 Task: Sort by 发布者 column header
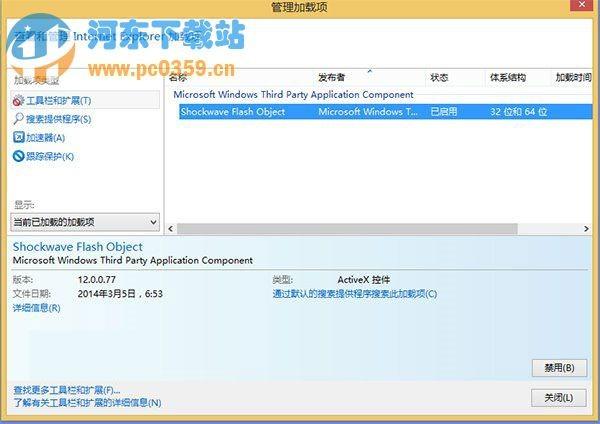tap(331, 78)
